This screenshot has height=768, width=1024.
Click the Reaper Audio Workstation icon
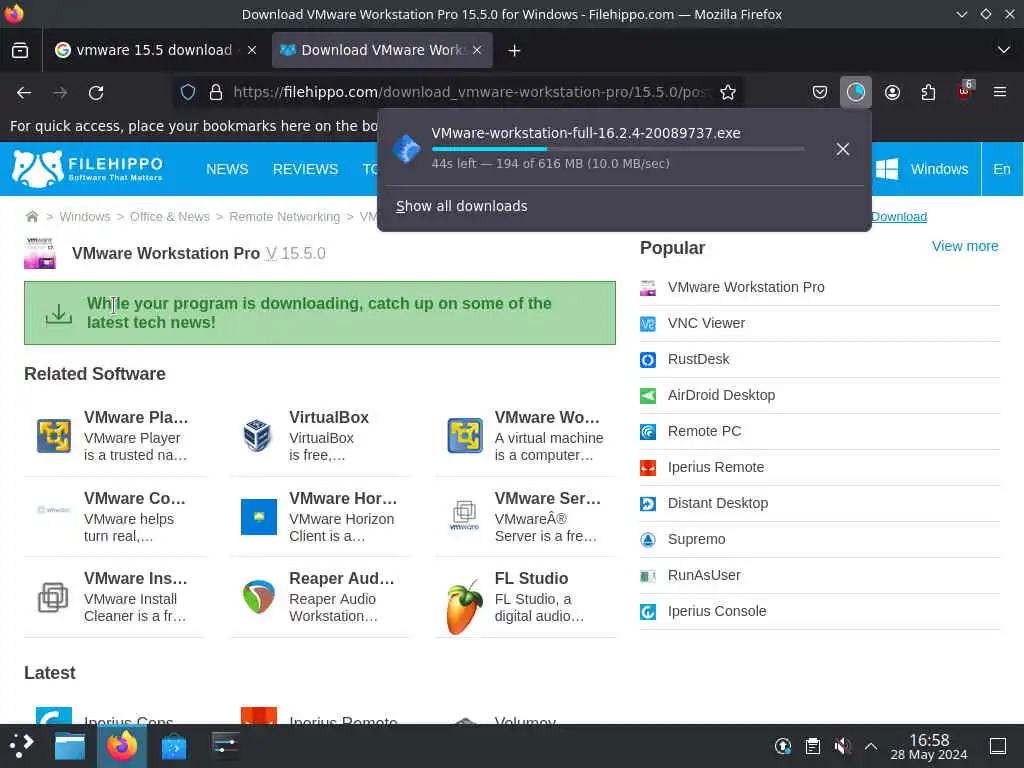click(259, 596)
